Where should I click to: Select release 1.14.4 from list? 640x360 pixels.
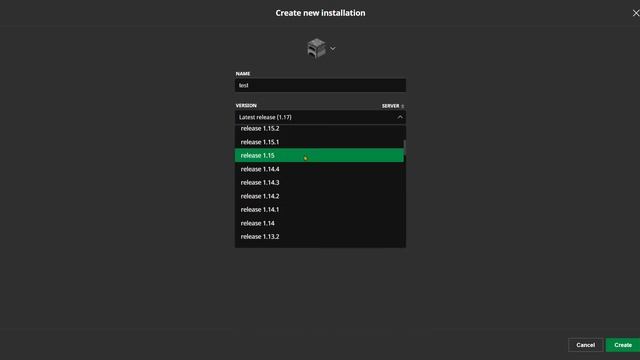coord(319,169)
